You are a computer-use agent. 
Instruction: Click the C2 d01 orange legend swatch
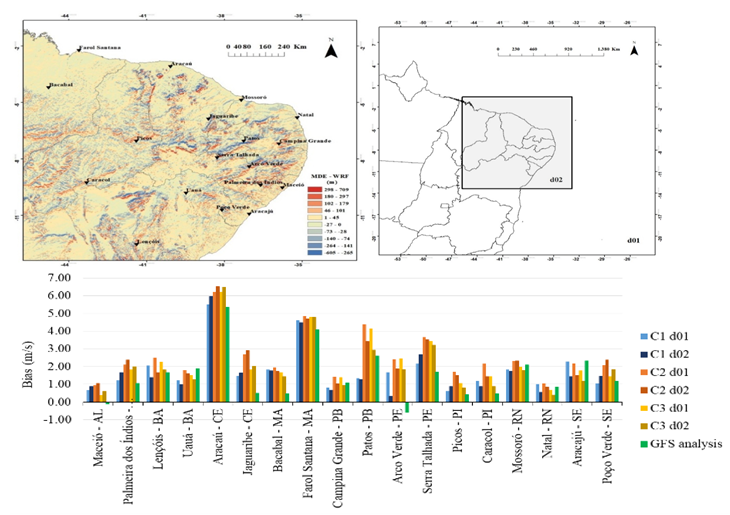(644, 372)
